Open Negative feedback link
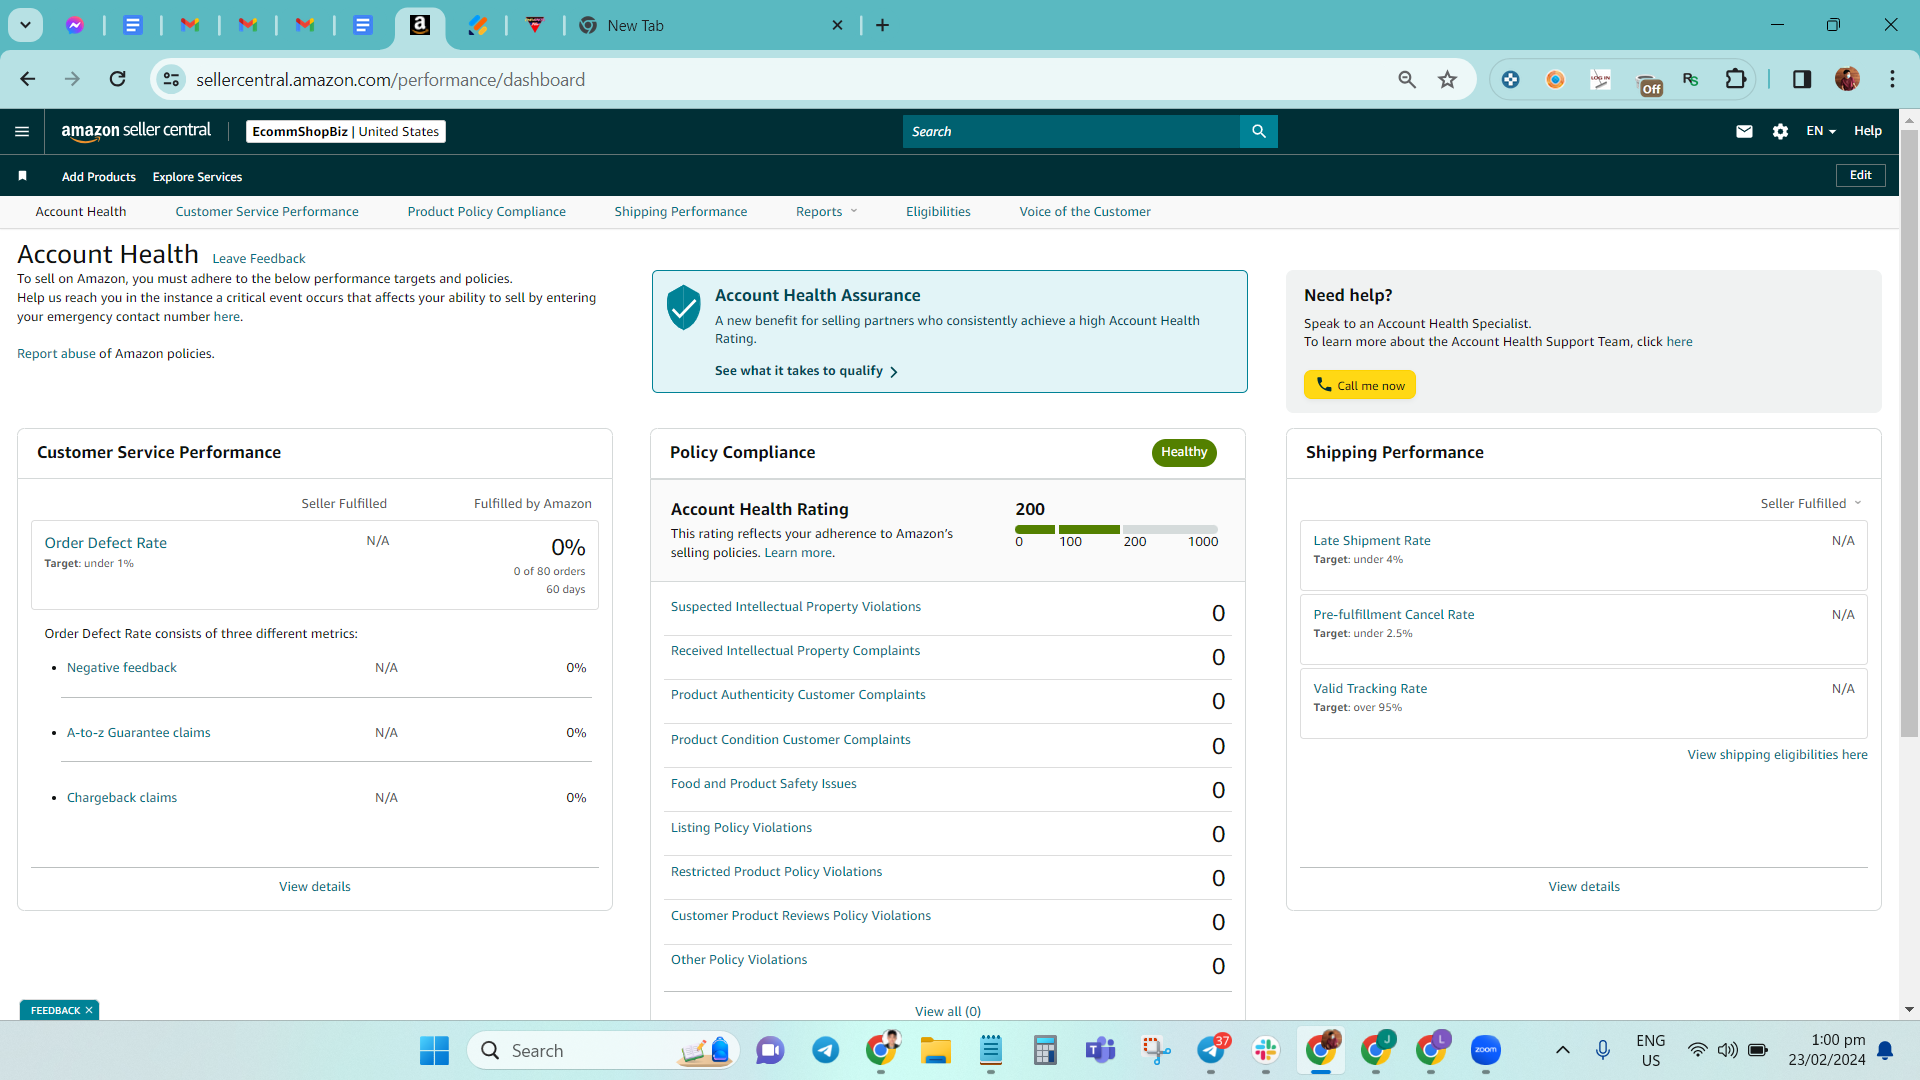This screenshot has height=1080, width=1920. [x=122, y=667]
